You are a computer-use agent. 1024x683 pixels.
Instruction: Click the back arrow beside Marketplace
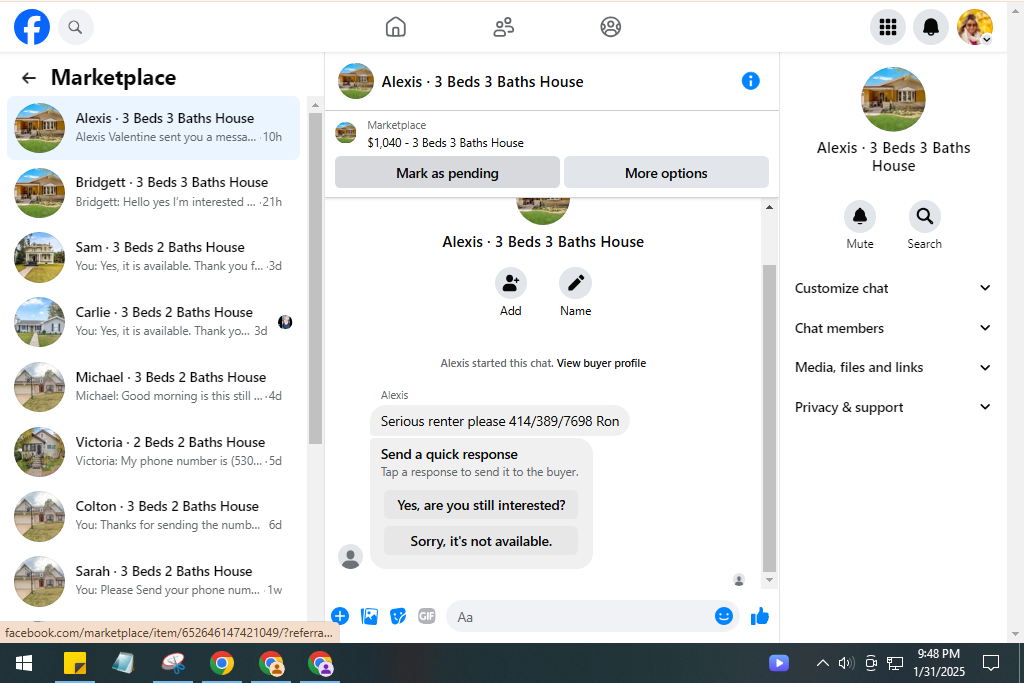pyautogui.click(x=29, y=78)
